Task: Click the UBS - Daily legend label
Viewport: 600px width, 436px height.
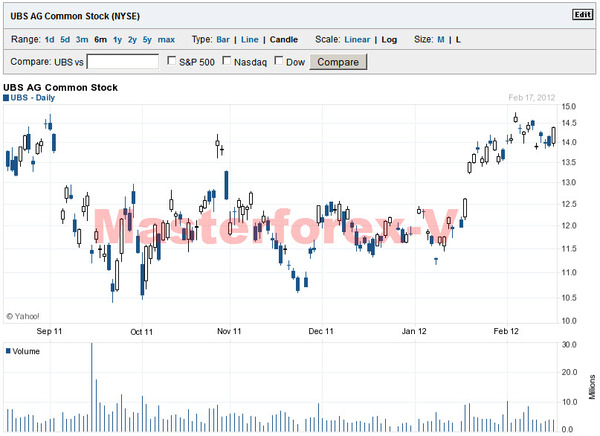Action: coord(33,98)
